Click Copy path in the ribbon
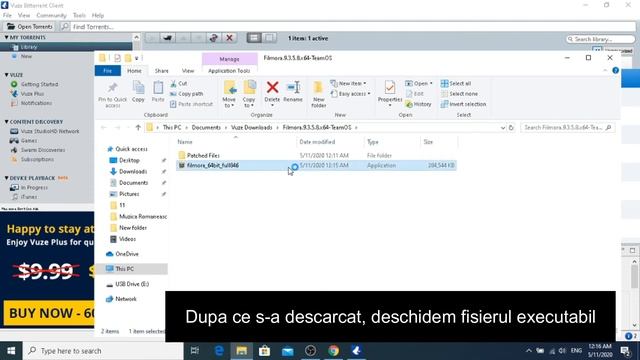The image size is (640, 360). click(187, 94)
